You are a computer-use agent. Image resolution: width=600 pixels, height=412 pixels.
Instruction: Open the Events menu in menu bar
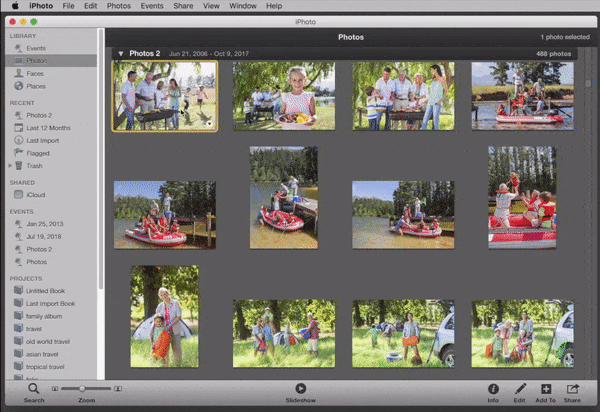[152, 6]
